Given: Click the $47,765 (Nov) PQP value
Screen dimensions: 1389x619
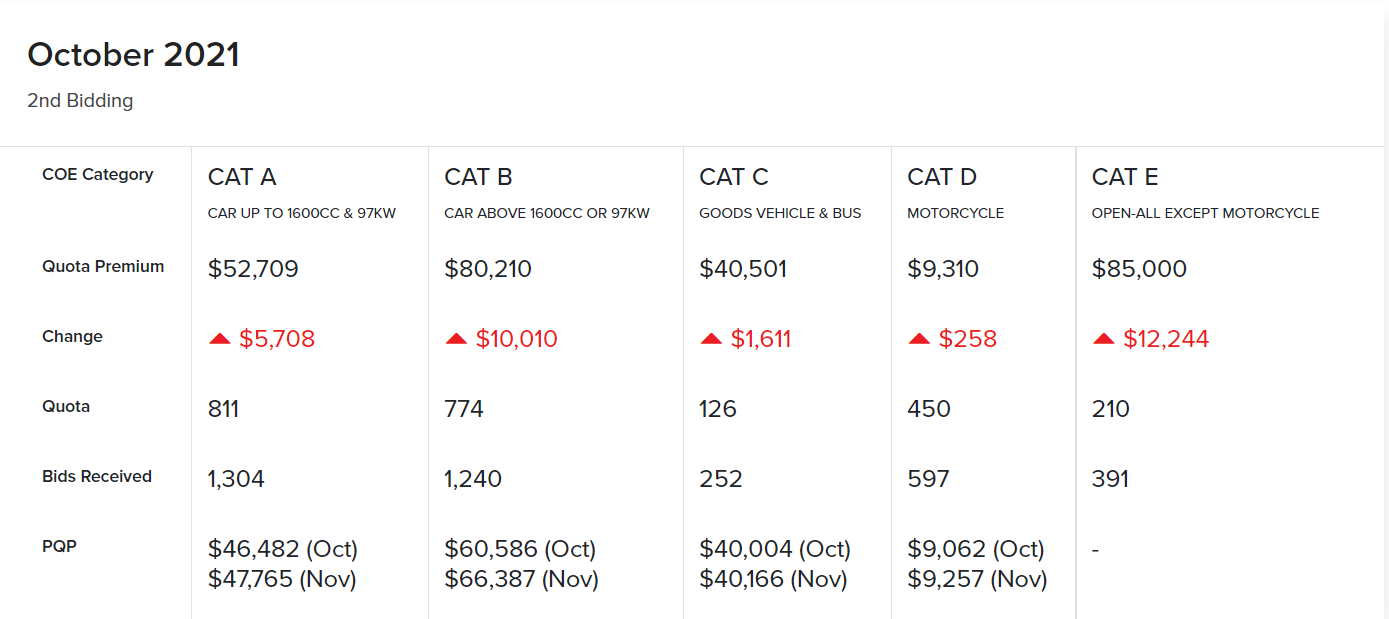Looking at the screenshot, I should 282,579.
